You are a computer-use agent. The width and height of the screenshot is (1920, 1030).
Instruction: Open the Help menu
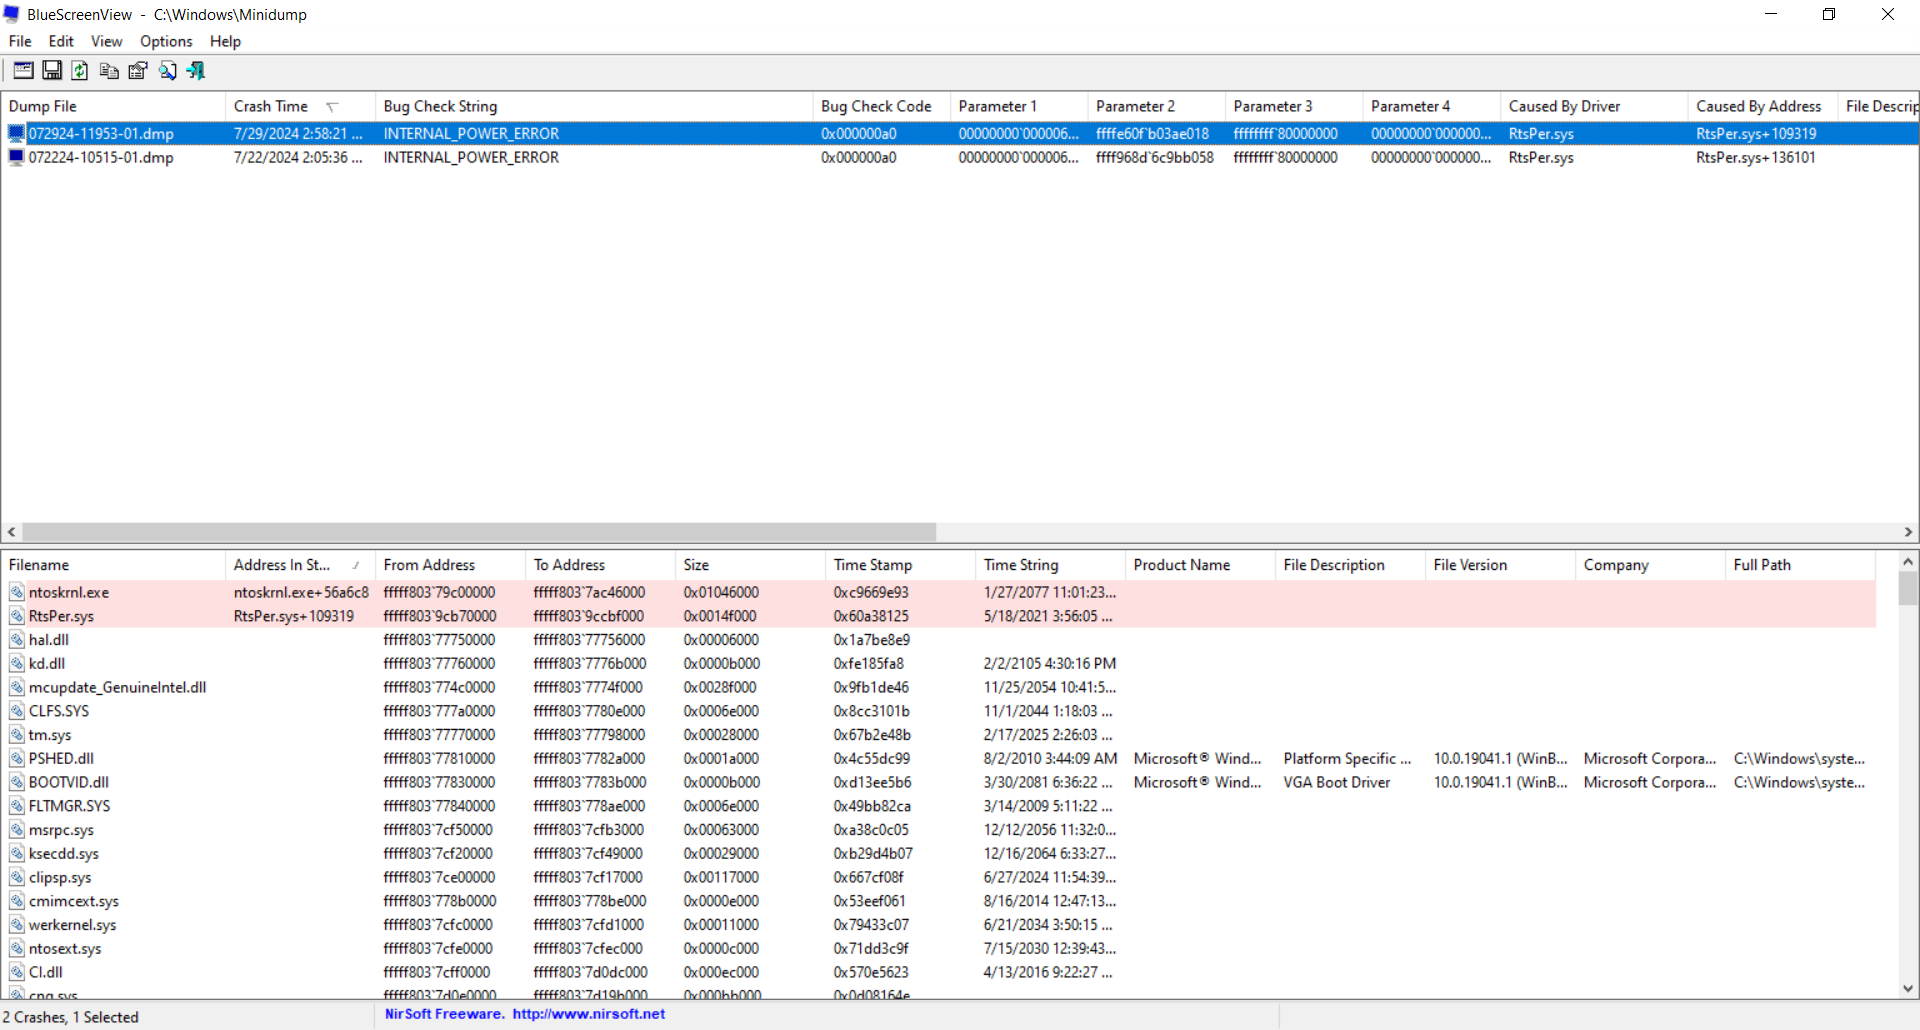coord(224,41)
